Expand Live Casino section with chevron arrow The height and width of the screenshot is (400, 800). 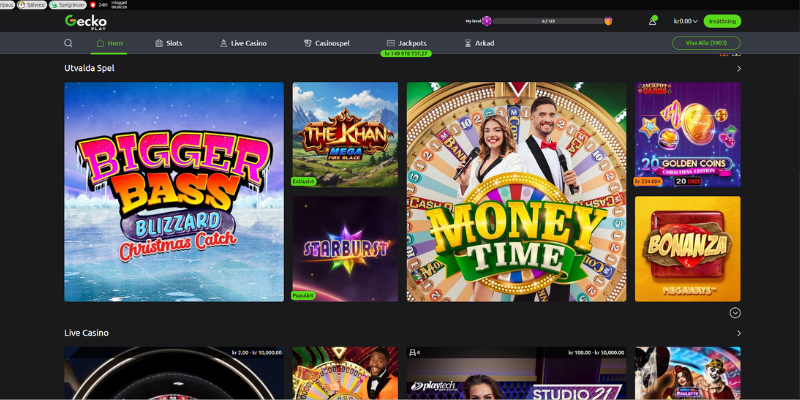(x=739, y=333)
